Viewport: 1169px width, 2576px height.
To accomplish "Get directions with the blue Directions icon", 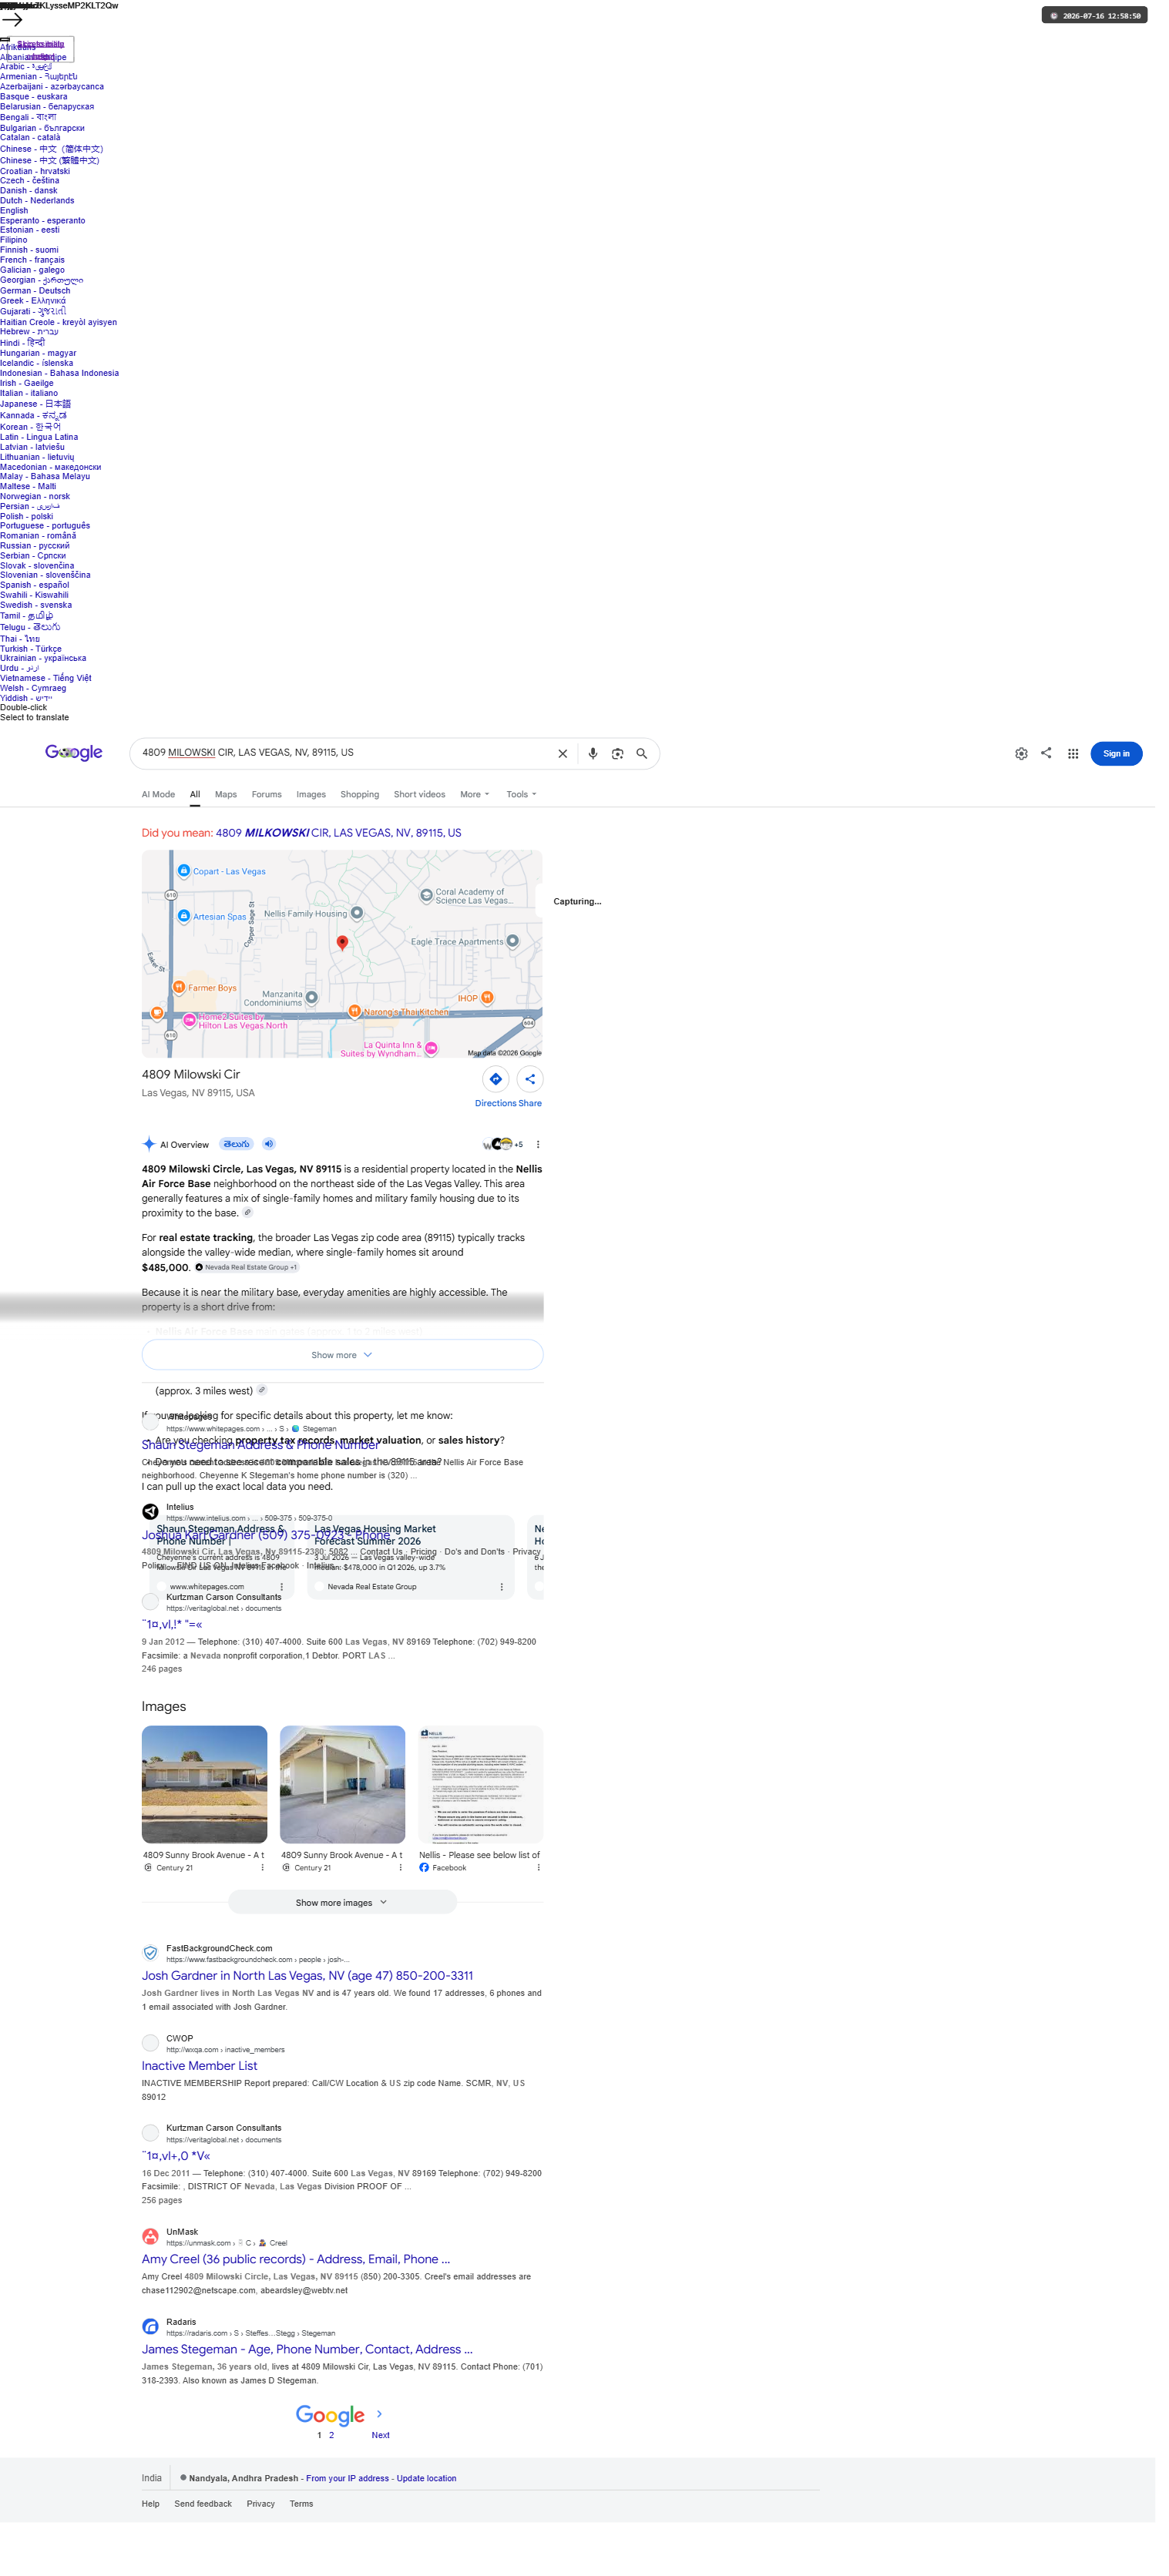I will click(501, 1092).
